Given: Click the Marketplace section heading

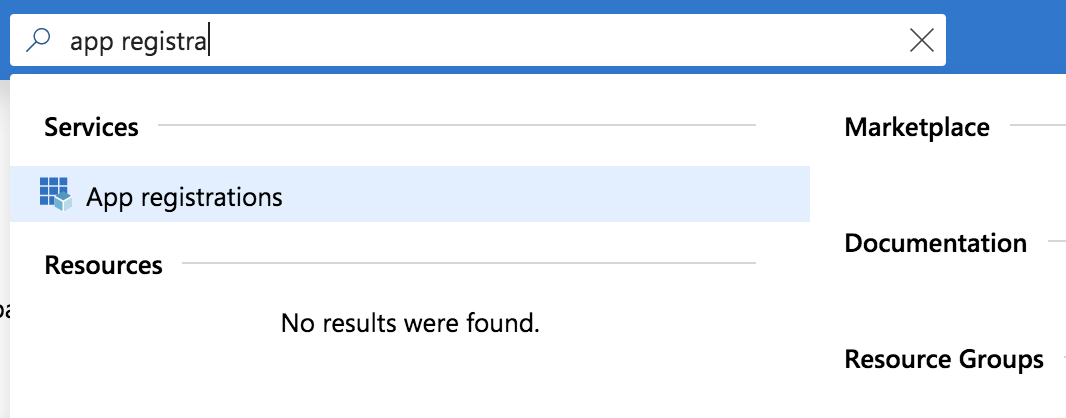Looking at the screenshot, I should 917,127.
